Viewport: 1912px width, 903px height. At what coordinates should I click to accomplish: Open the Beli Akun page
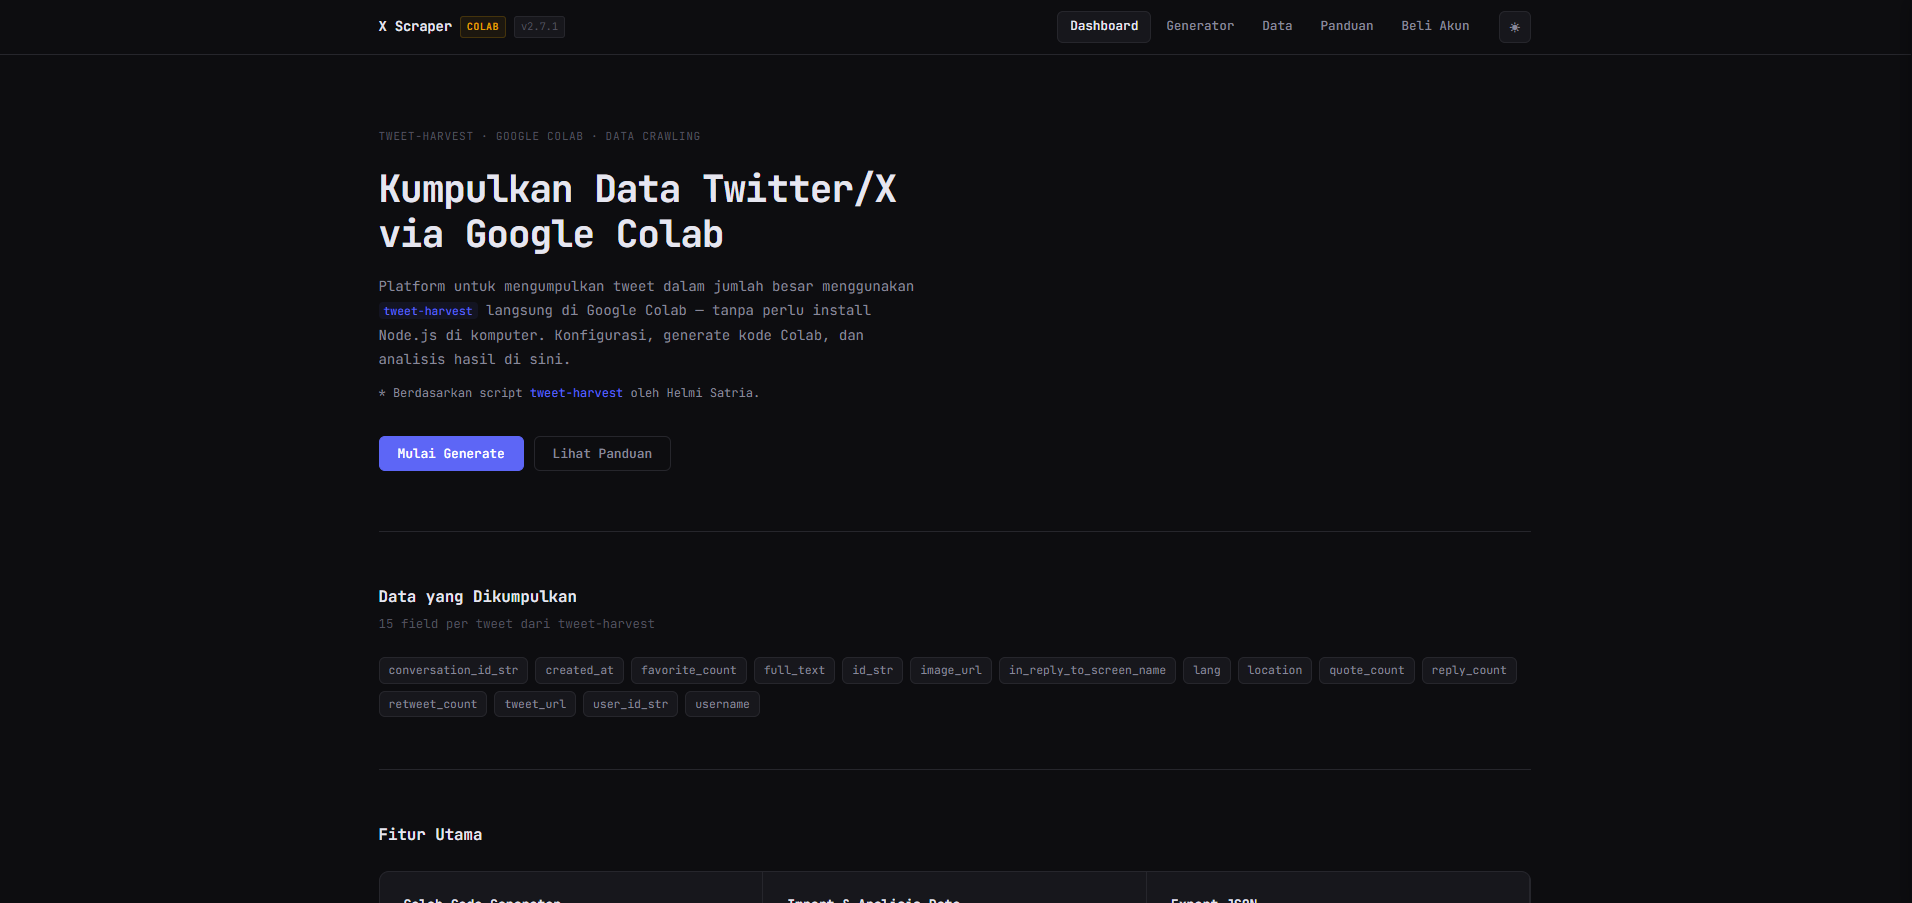click(1435, 26)
